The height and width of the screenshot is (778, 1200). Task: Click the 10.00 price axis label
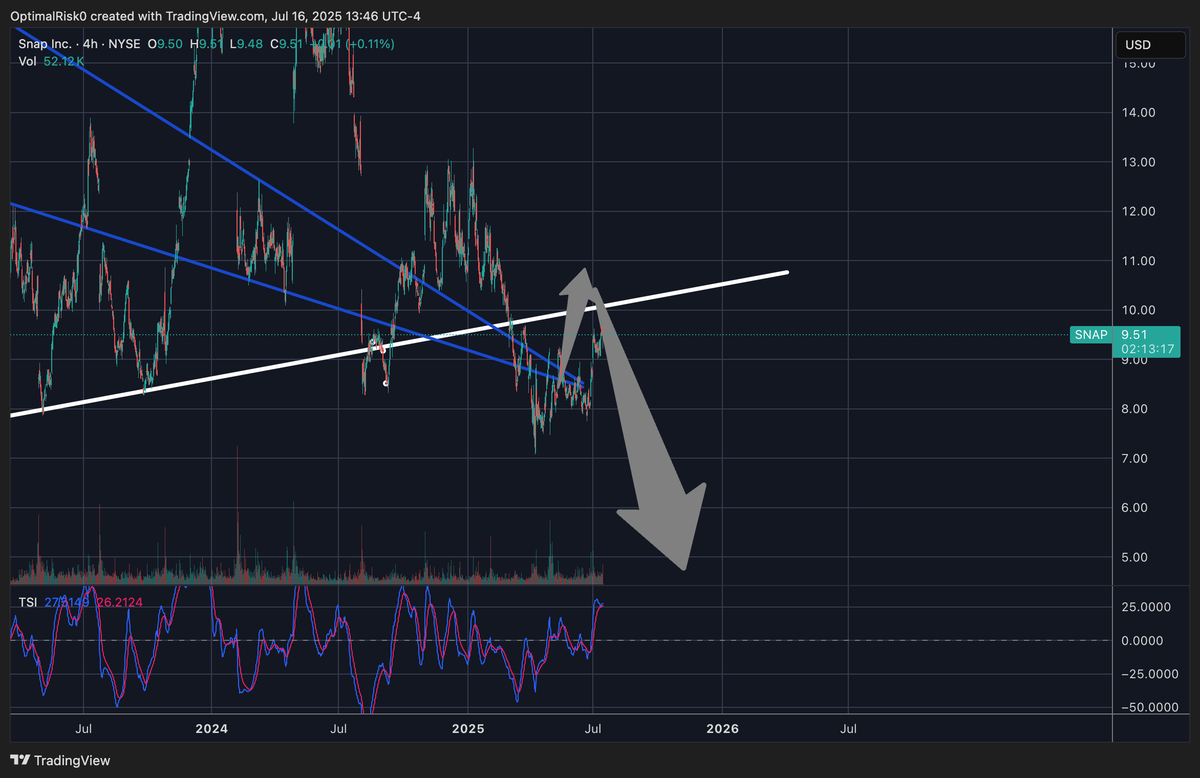coord(1139,310)
